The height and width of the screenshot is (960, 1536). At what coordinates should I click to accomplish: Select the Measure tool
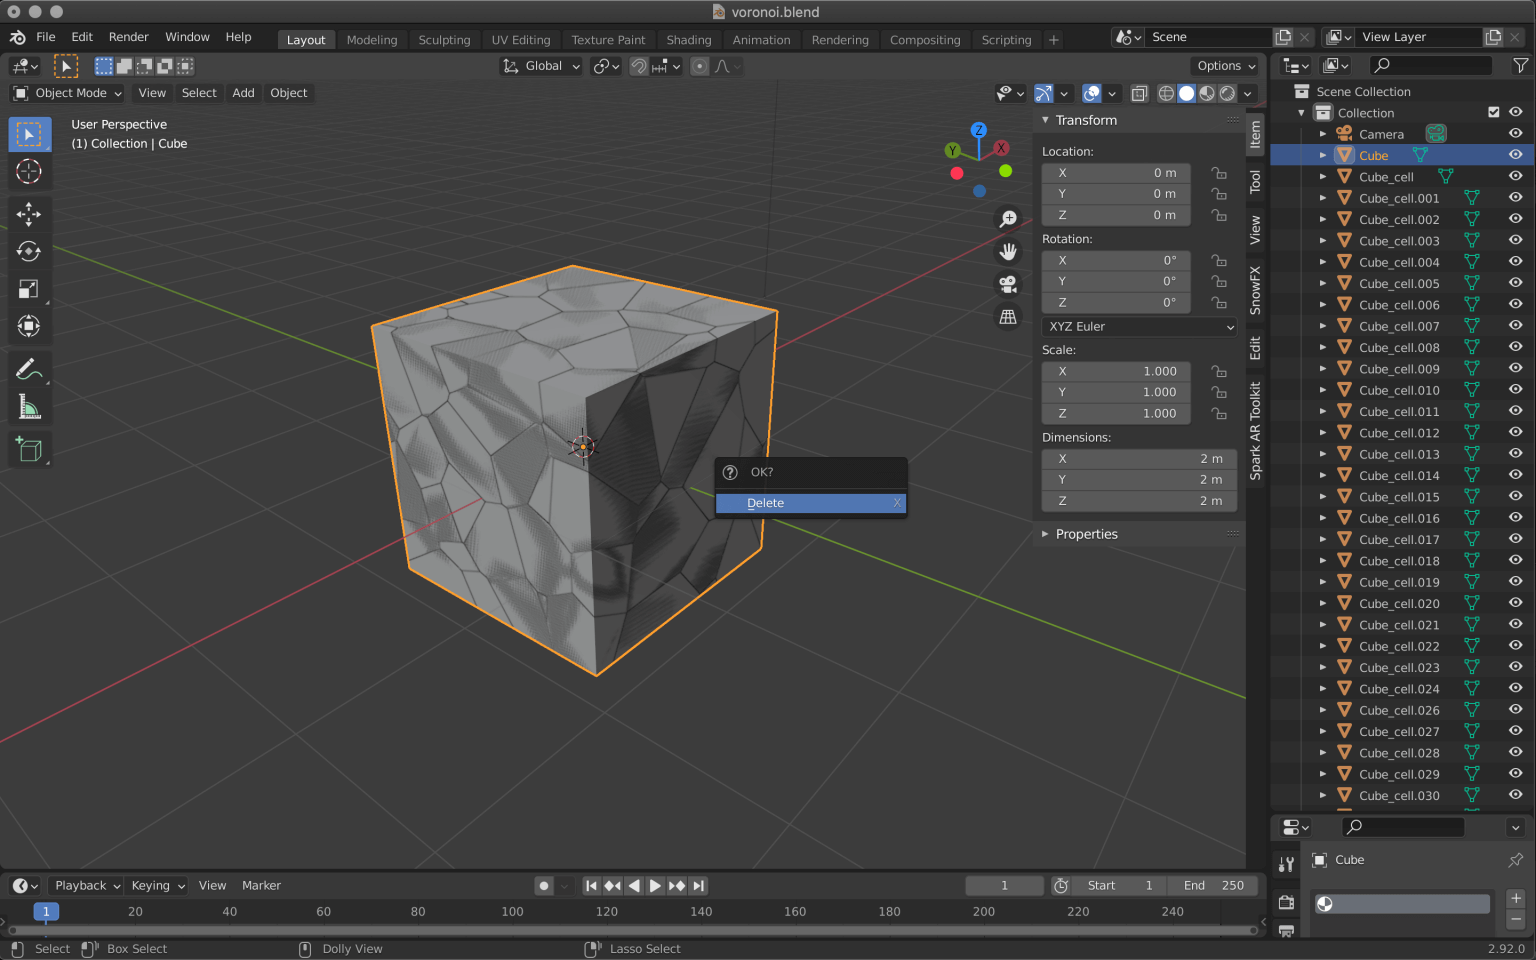[29, 406]
